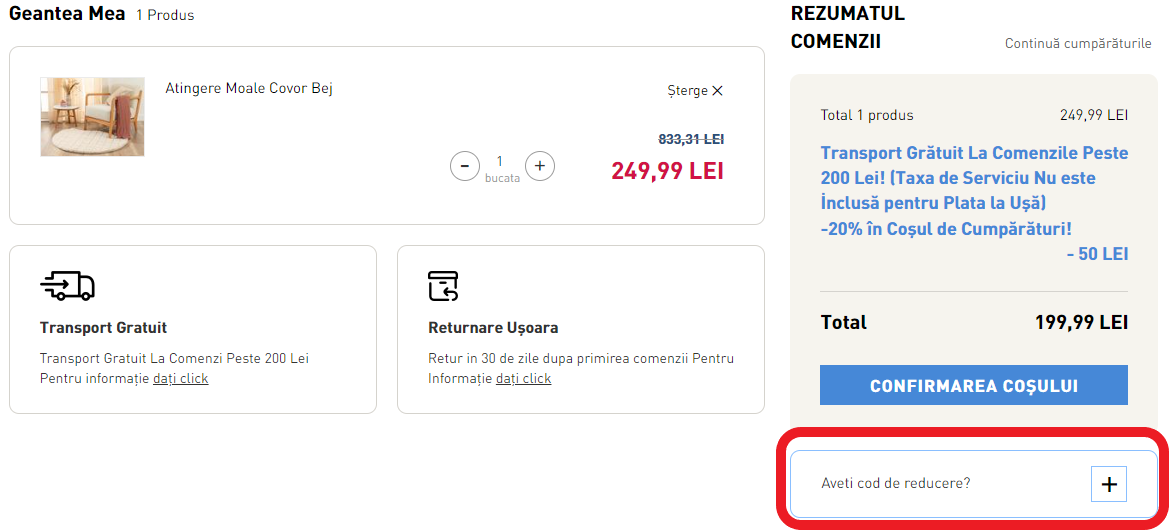Click the Geantea Mea heading
The height and width of the screenshot is (530, 1170).
(68, 14)
